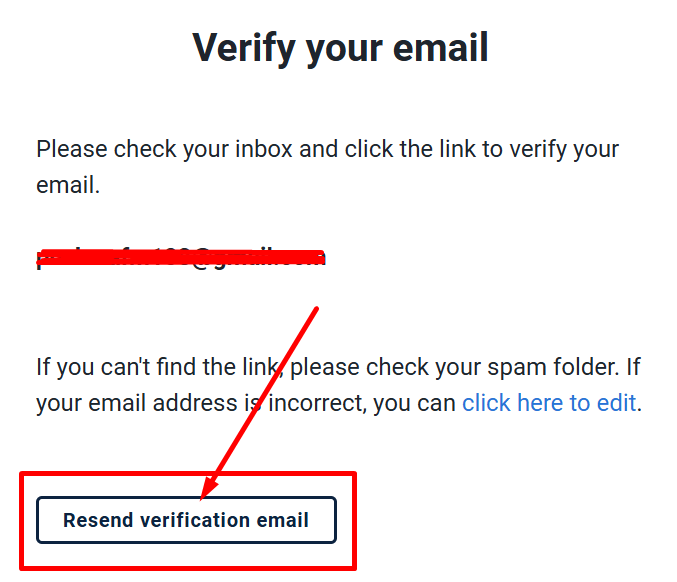This screenshot has height=582, width=677.
Task: Click the top edge of the red highlight box
Action: tap(188, 474)
